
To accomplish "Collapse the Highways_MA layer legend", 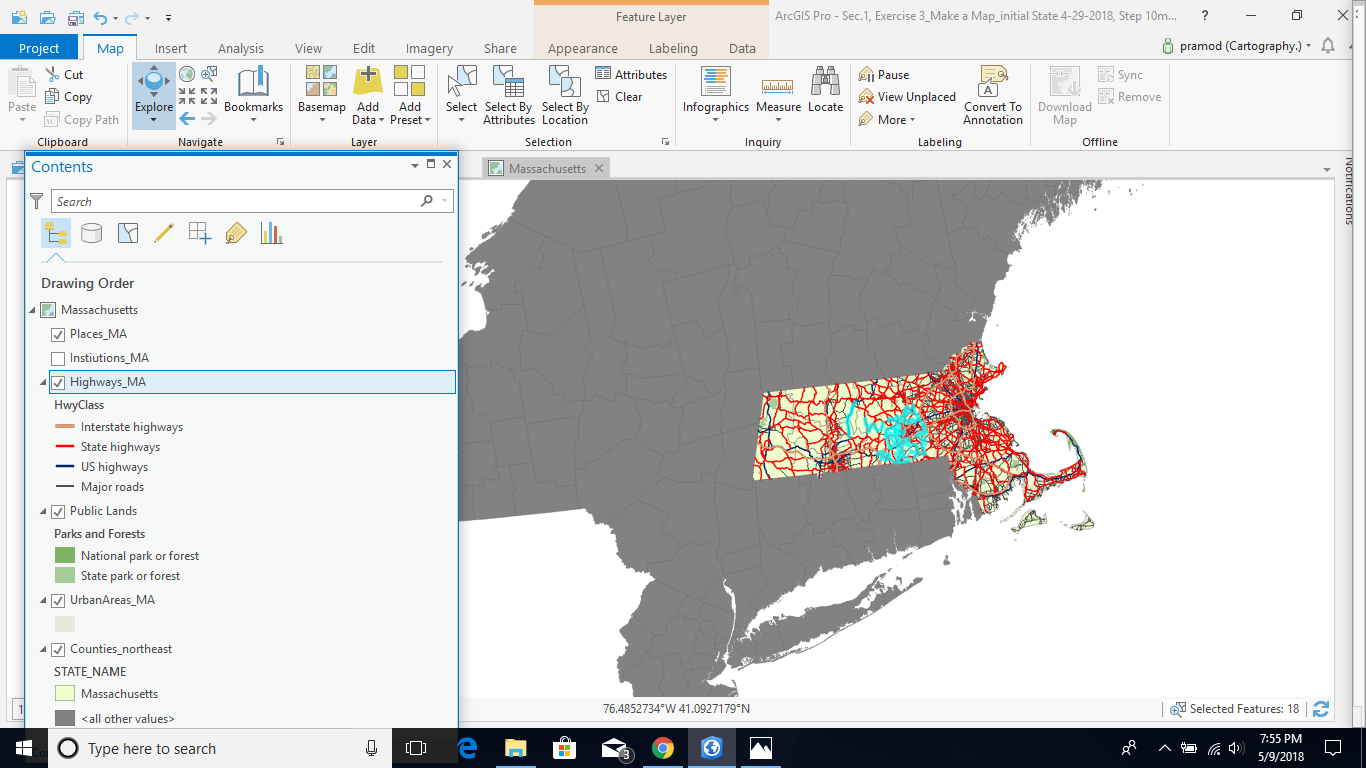I will (43, 382).
